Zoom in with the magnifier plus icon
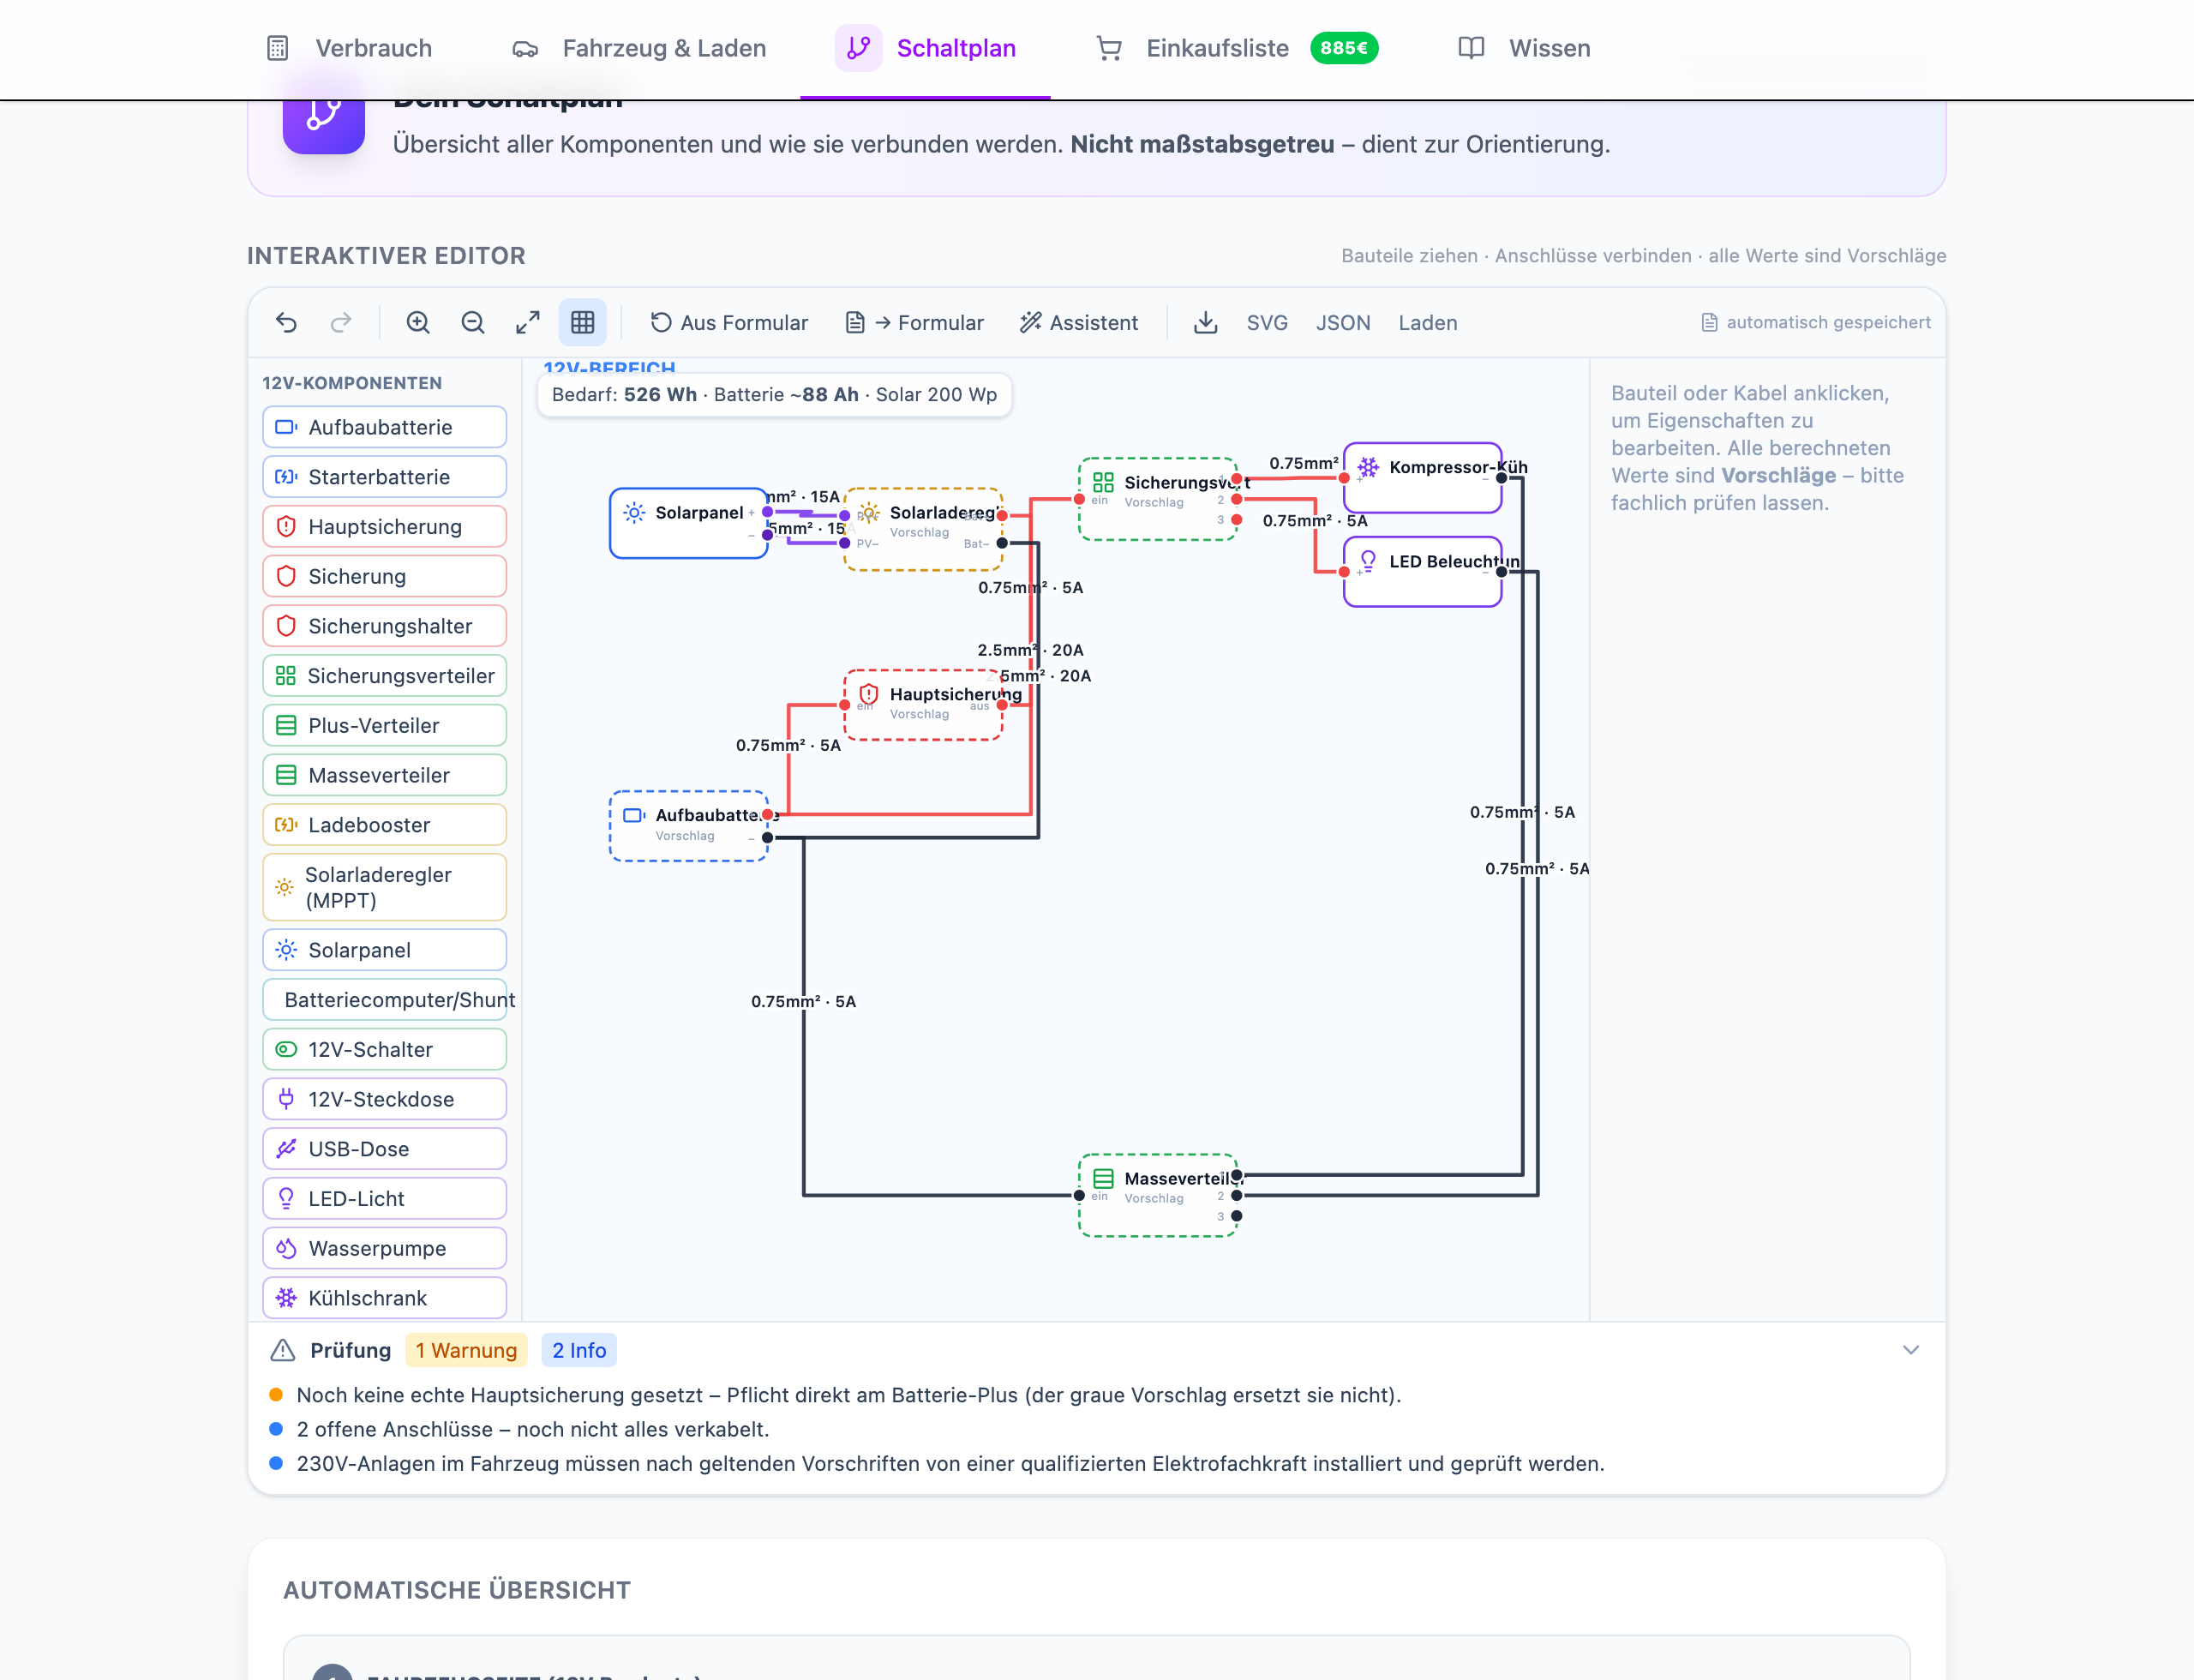The image size is (2194, 1680). point(418,322)
